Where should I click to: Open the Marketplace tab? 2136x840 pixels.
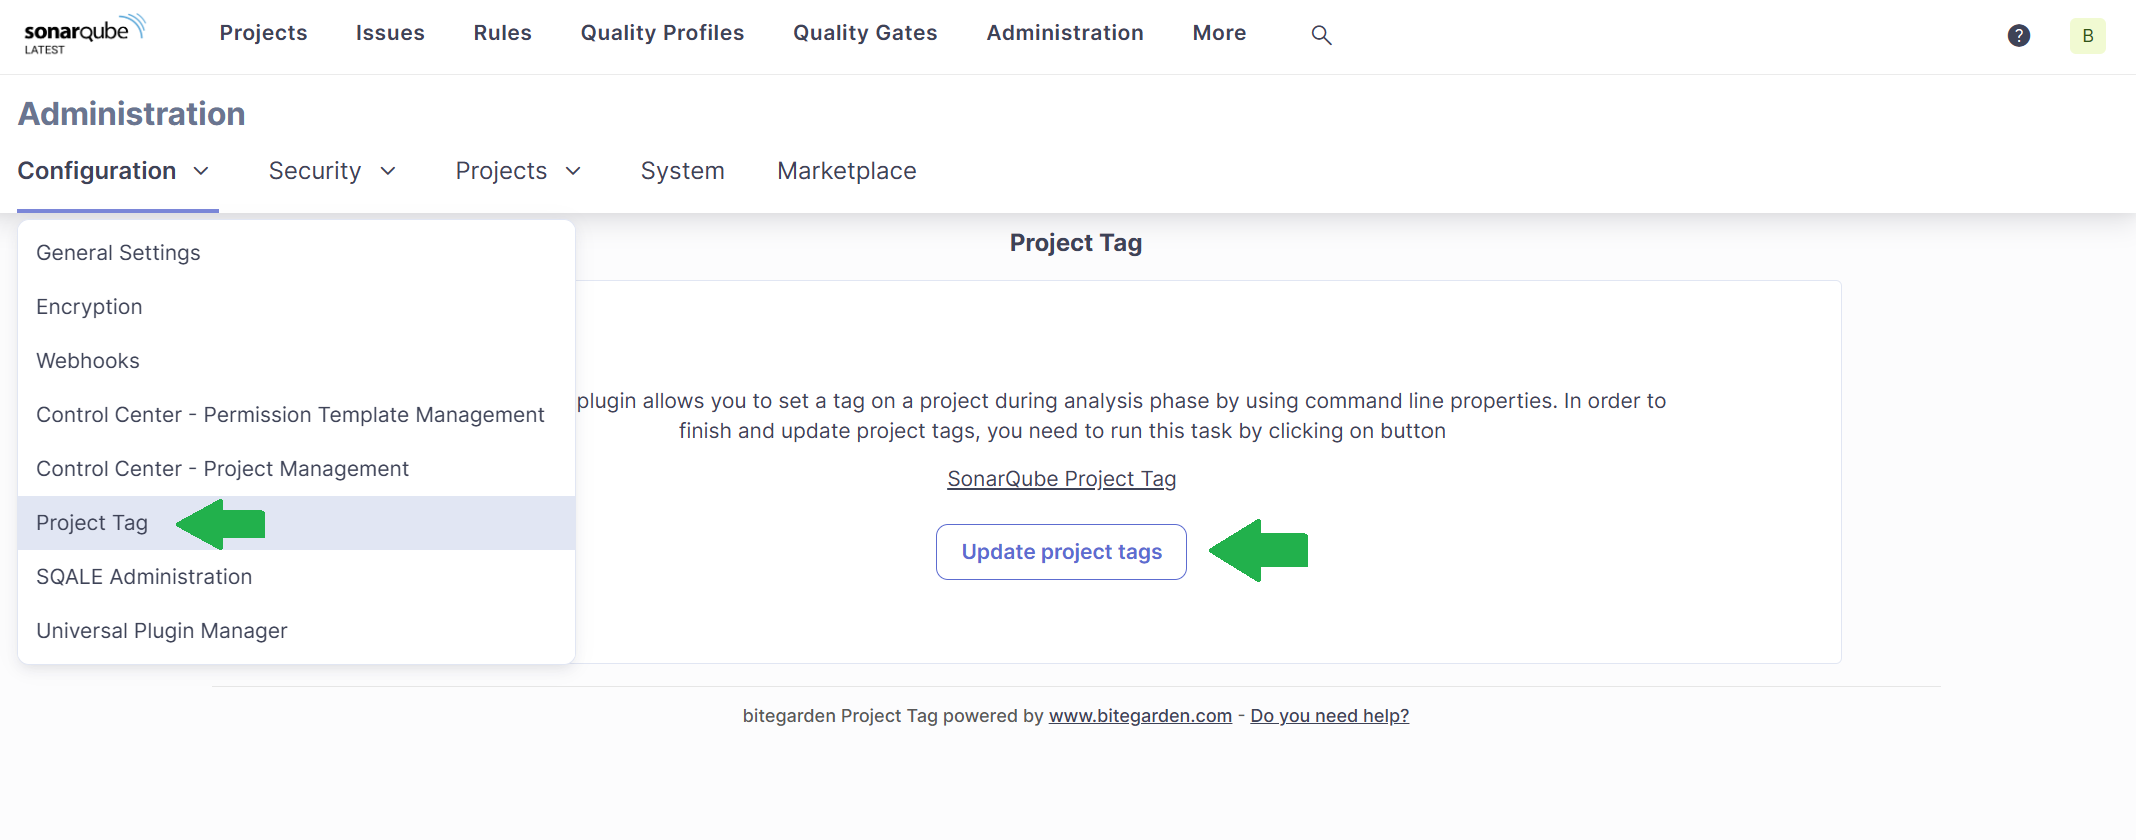[x=846, y=171]
